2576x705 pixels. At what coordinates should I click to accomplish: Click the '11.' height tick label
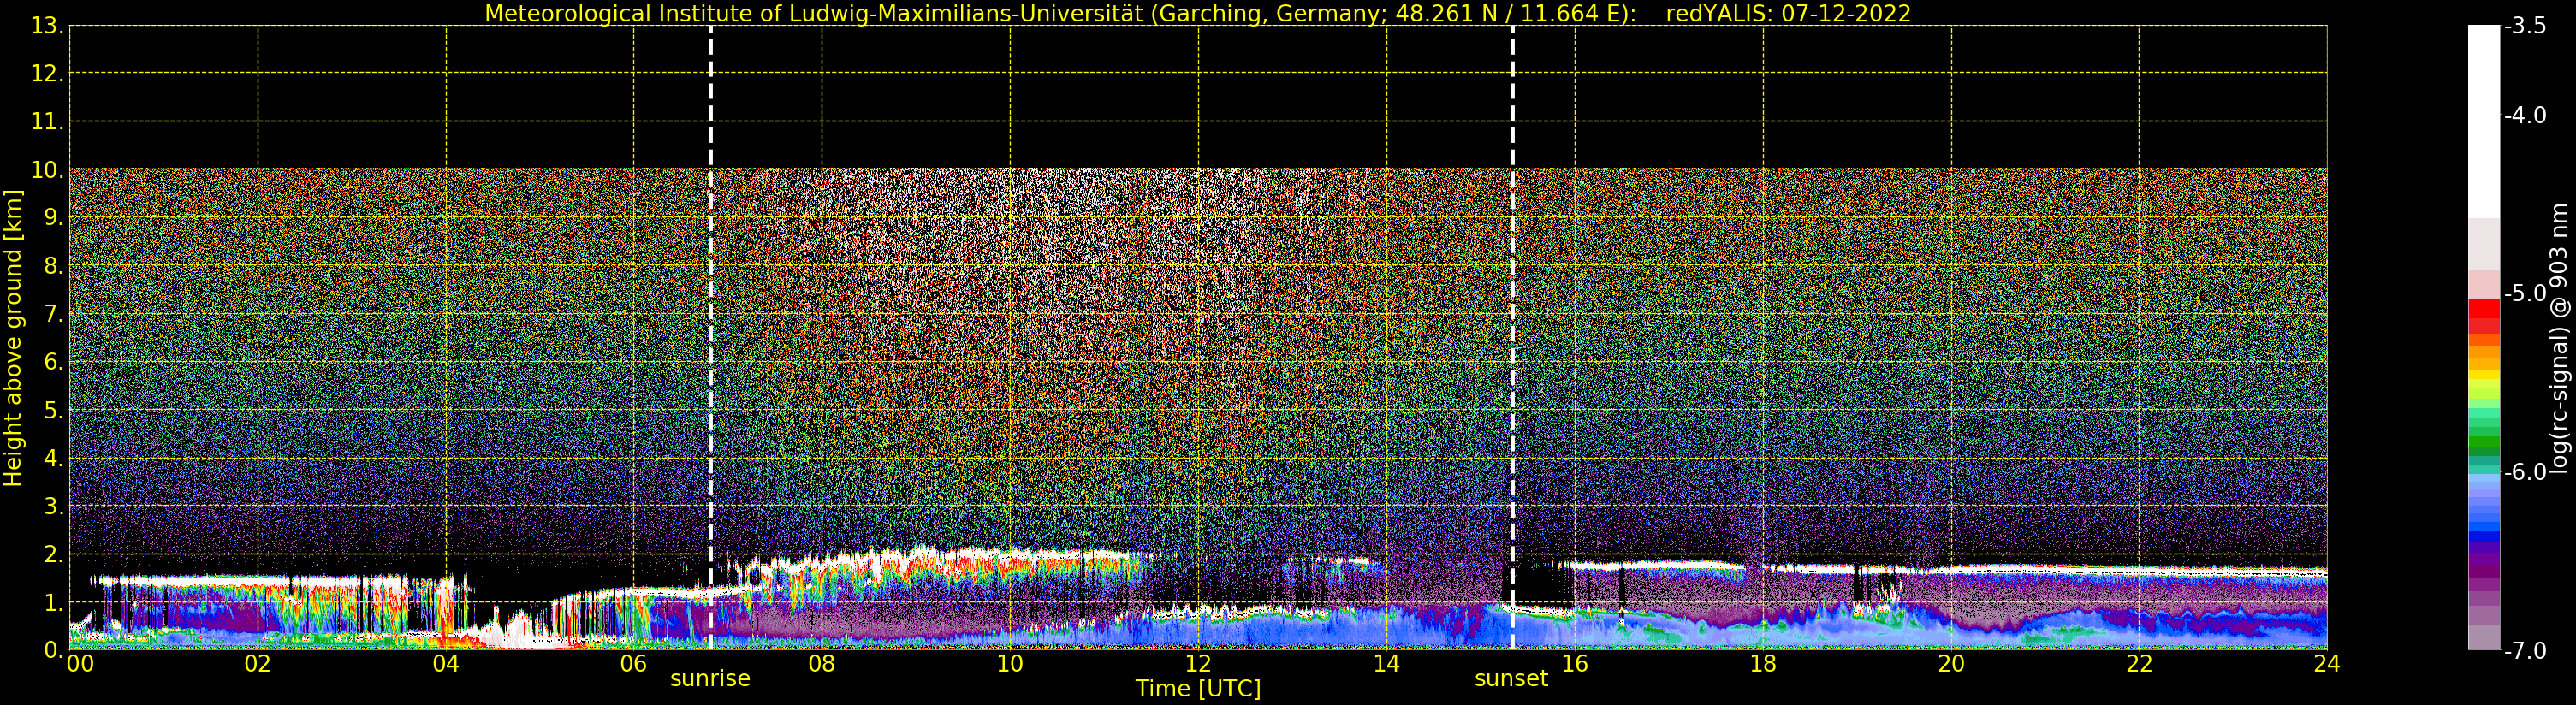point(47,122)
